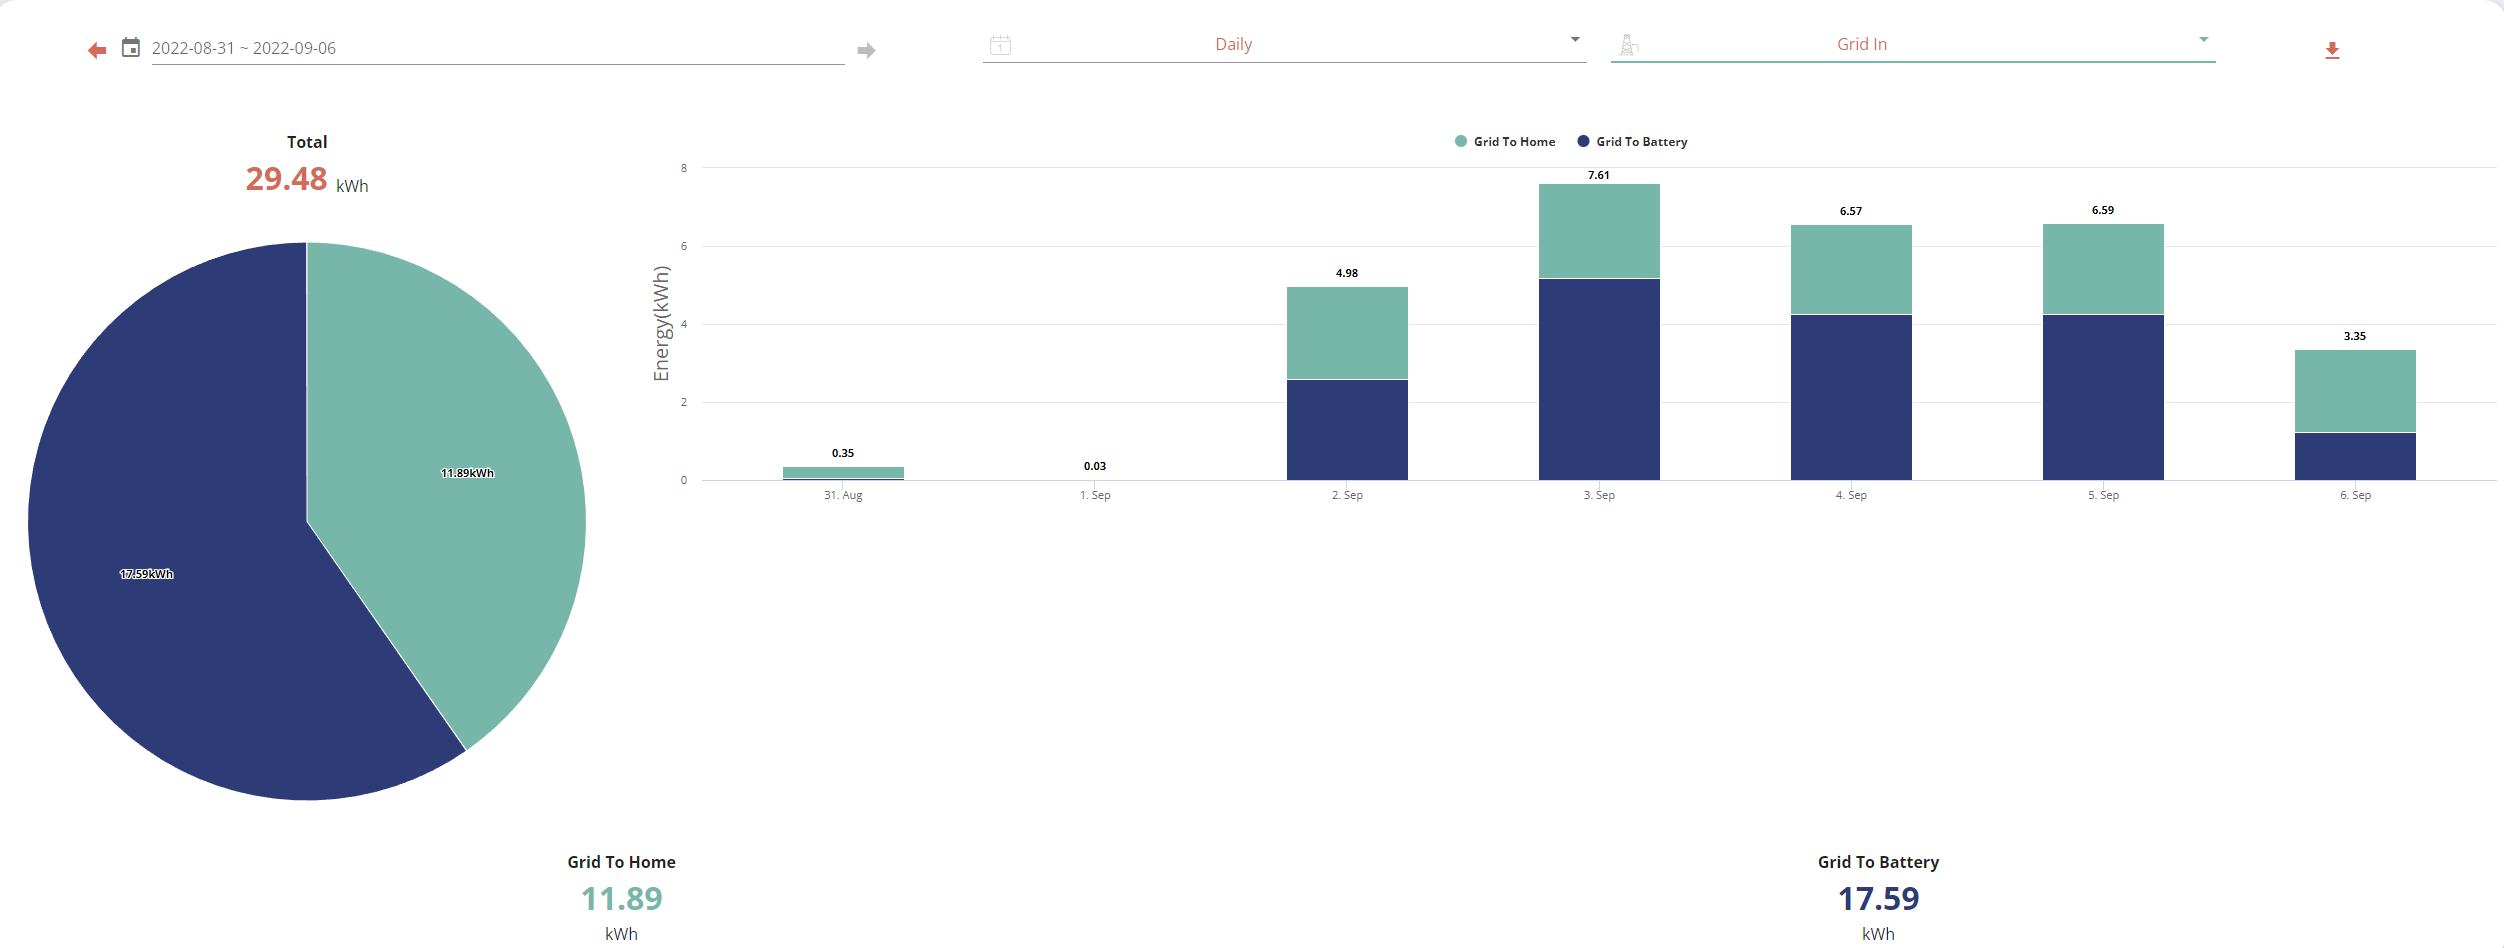2504x948 pixels.
Task: Advance to next date range with right arrow
Action: pos(867,50)
